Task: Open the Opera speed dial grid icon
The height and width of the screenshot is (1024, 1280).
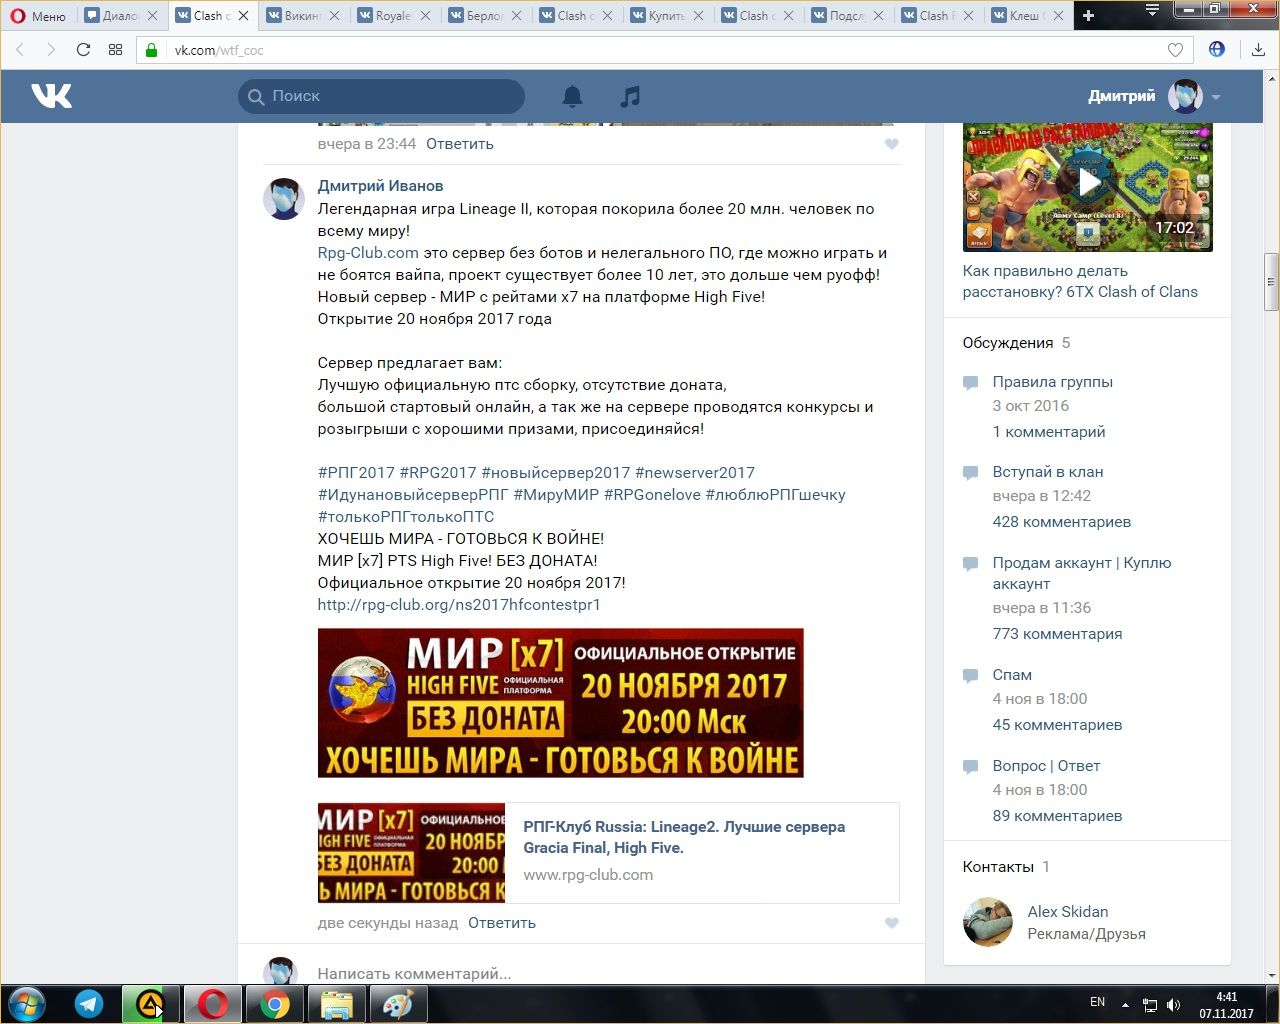Action: coord(115,50)
